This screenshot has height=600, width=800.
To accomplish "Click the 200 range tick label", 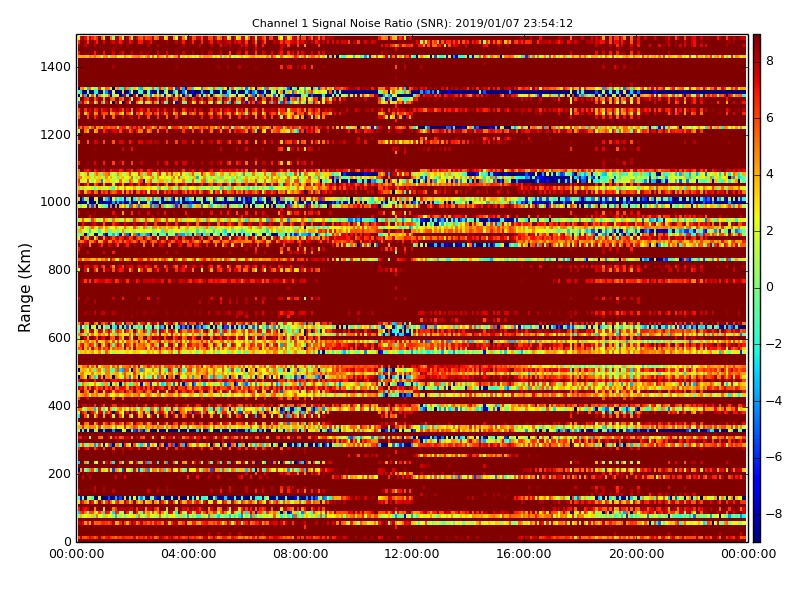I will [59, 473].
